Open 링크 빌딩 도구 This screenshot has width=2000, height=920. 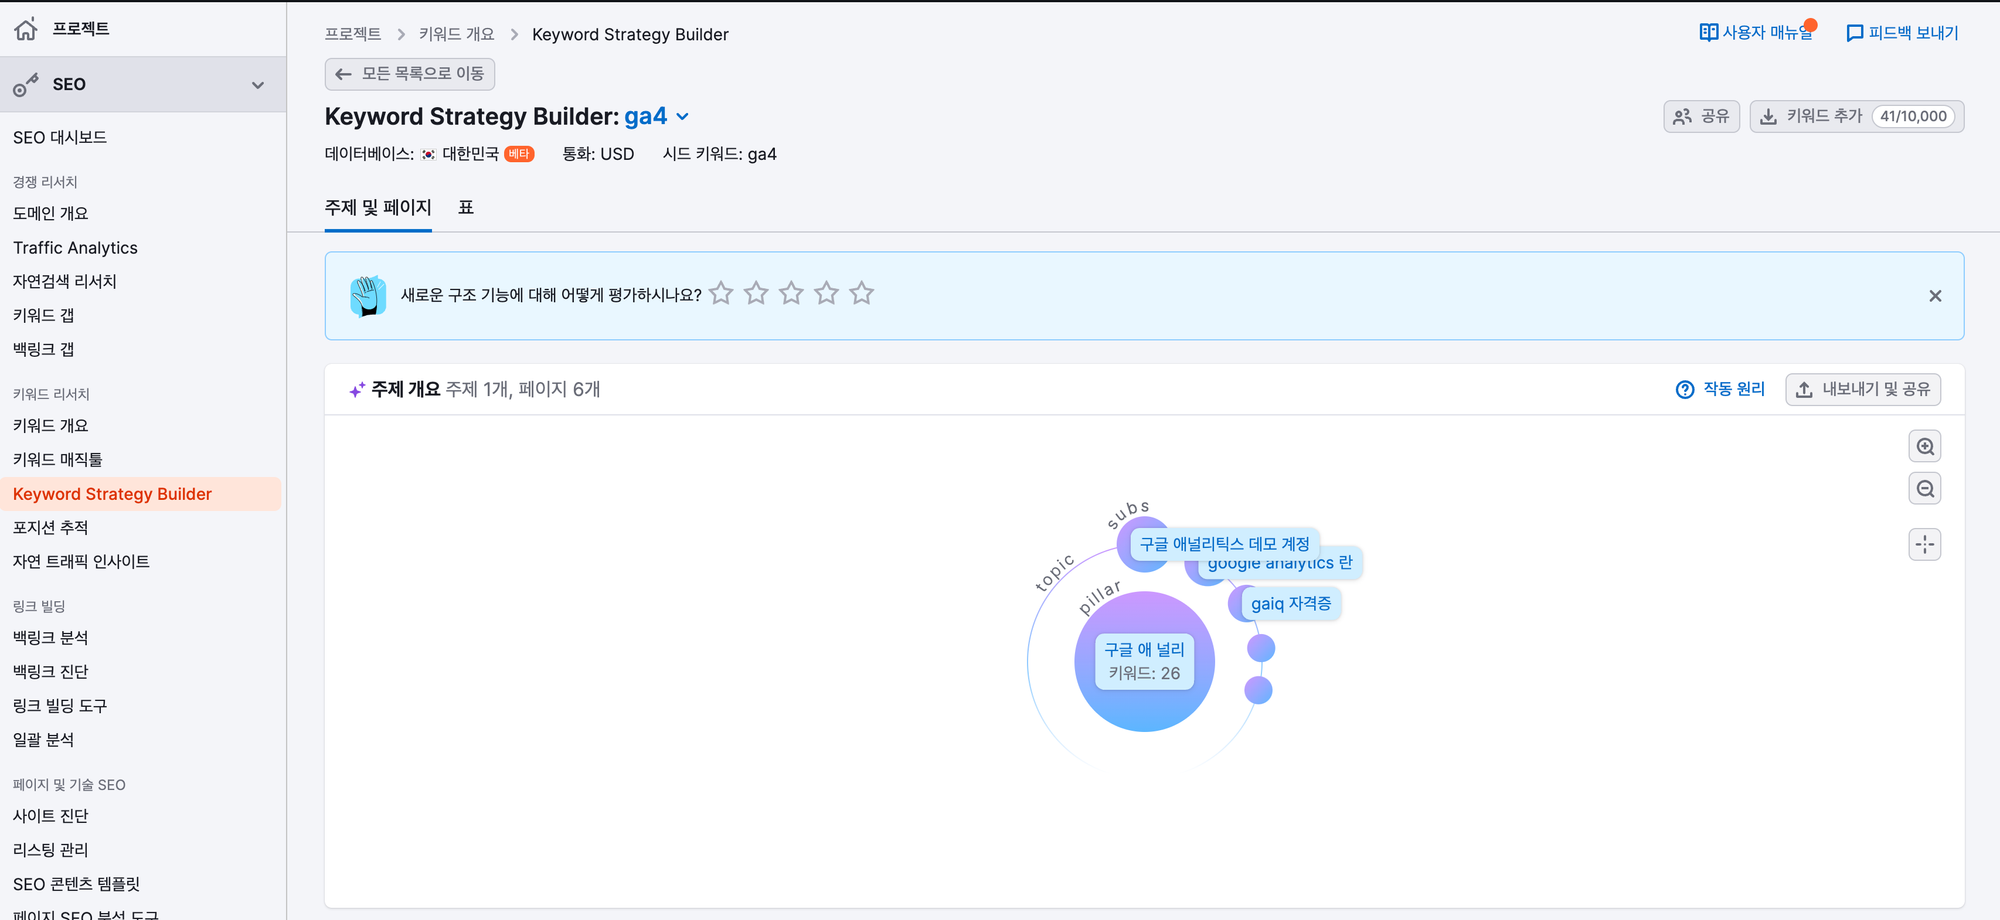point(60,706)
